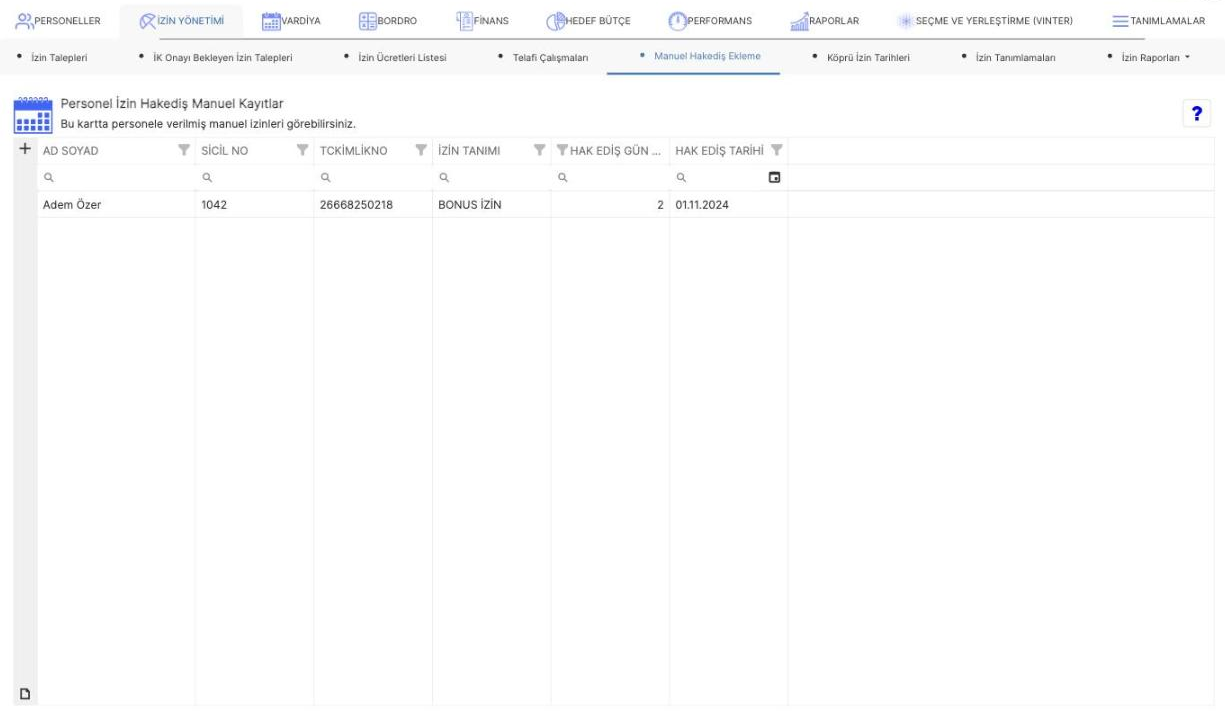Select the BONUS İZİN cell
Screen dimensions: 1225x716
click(x=491, y=205)
